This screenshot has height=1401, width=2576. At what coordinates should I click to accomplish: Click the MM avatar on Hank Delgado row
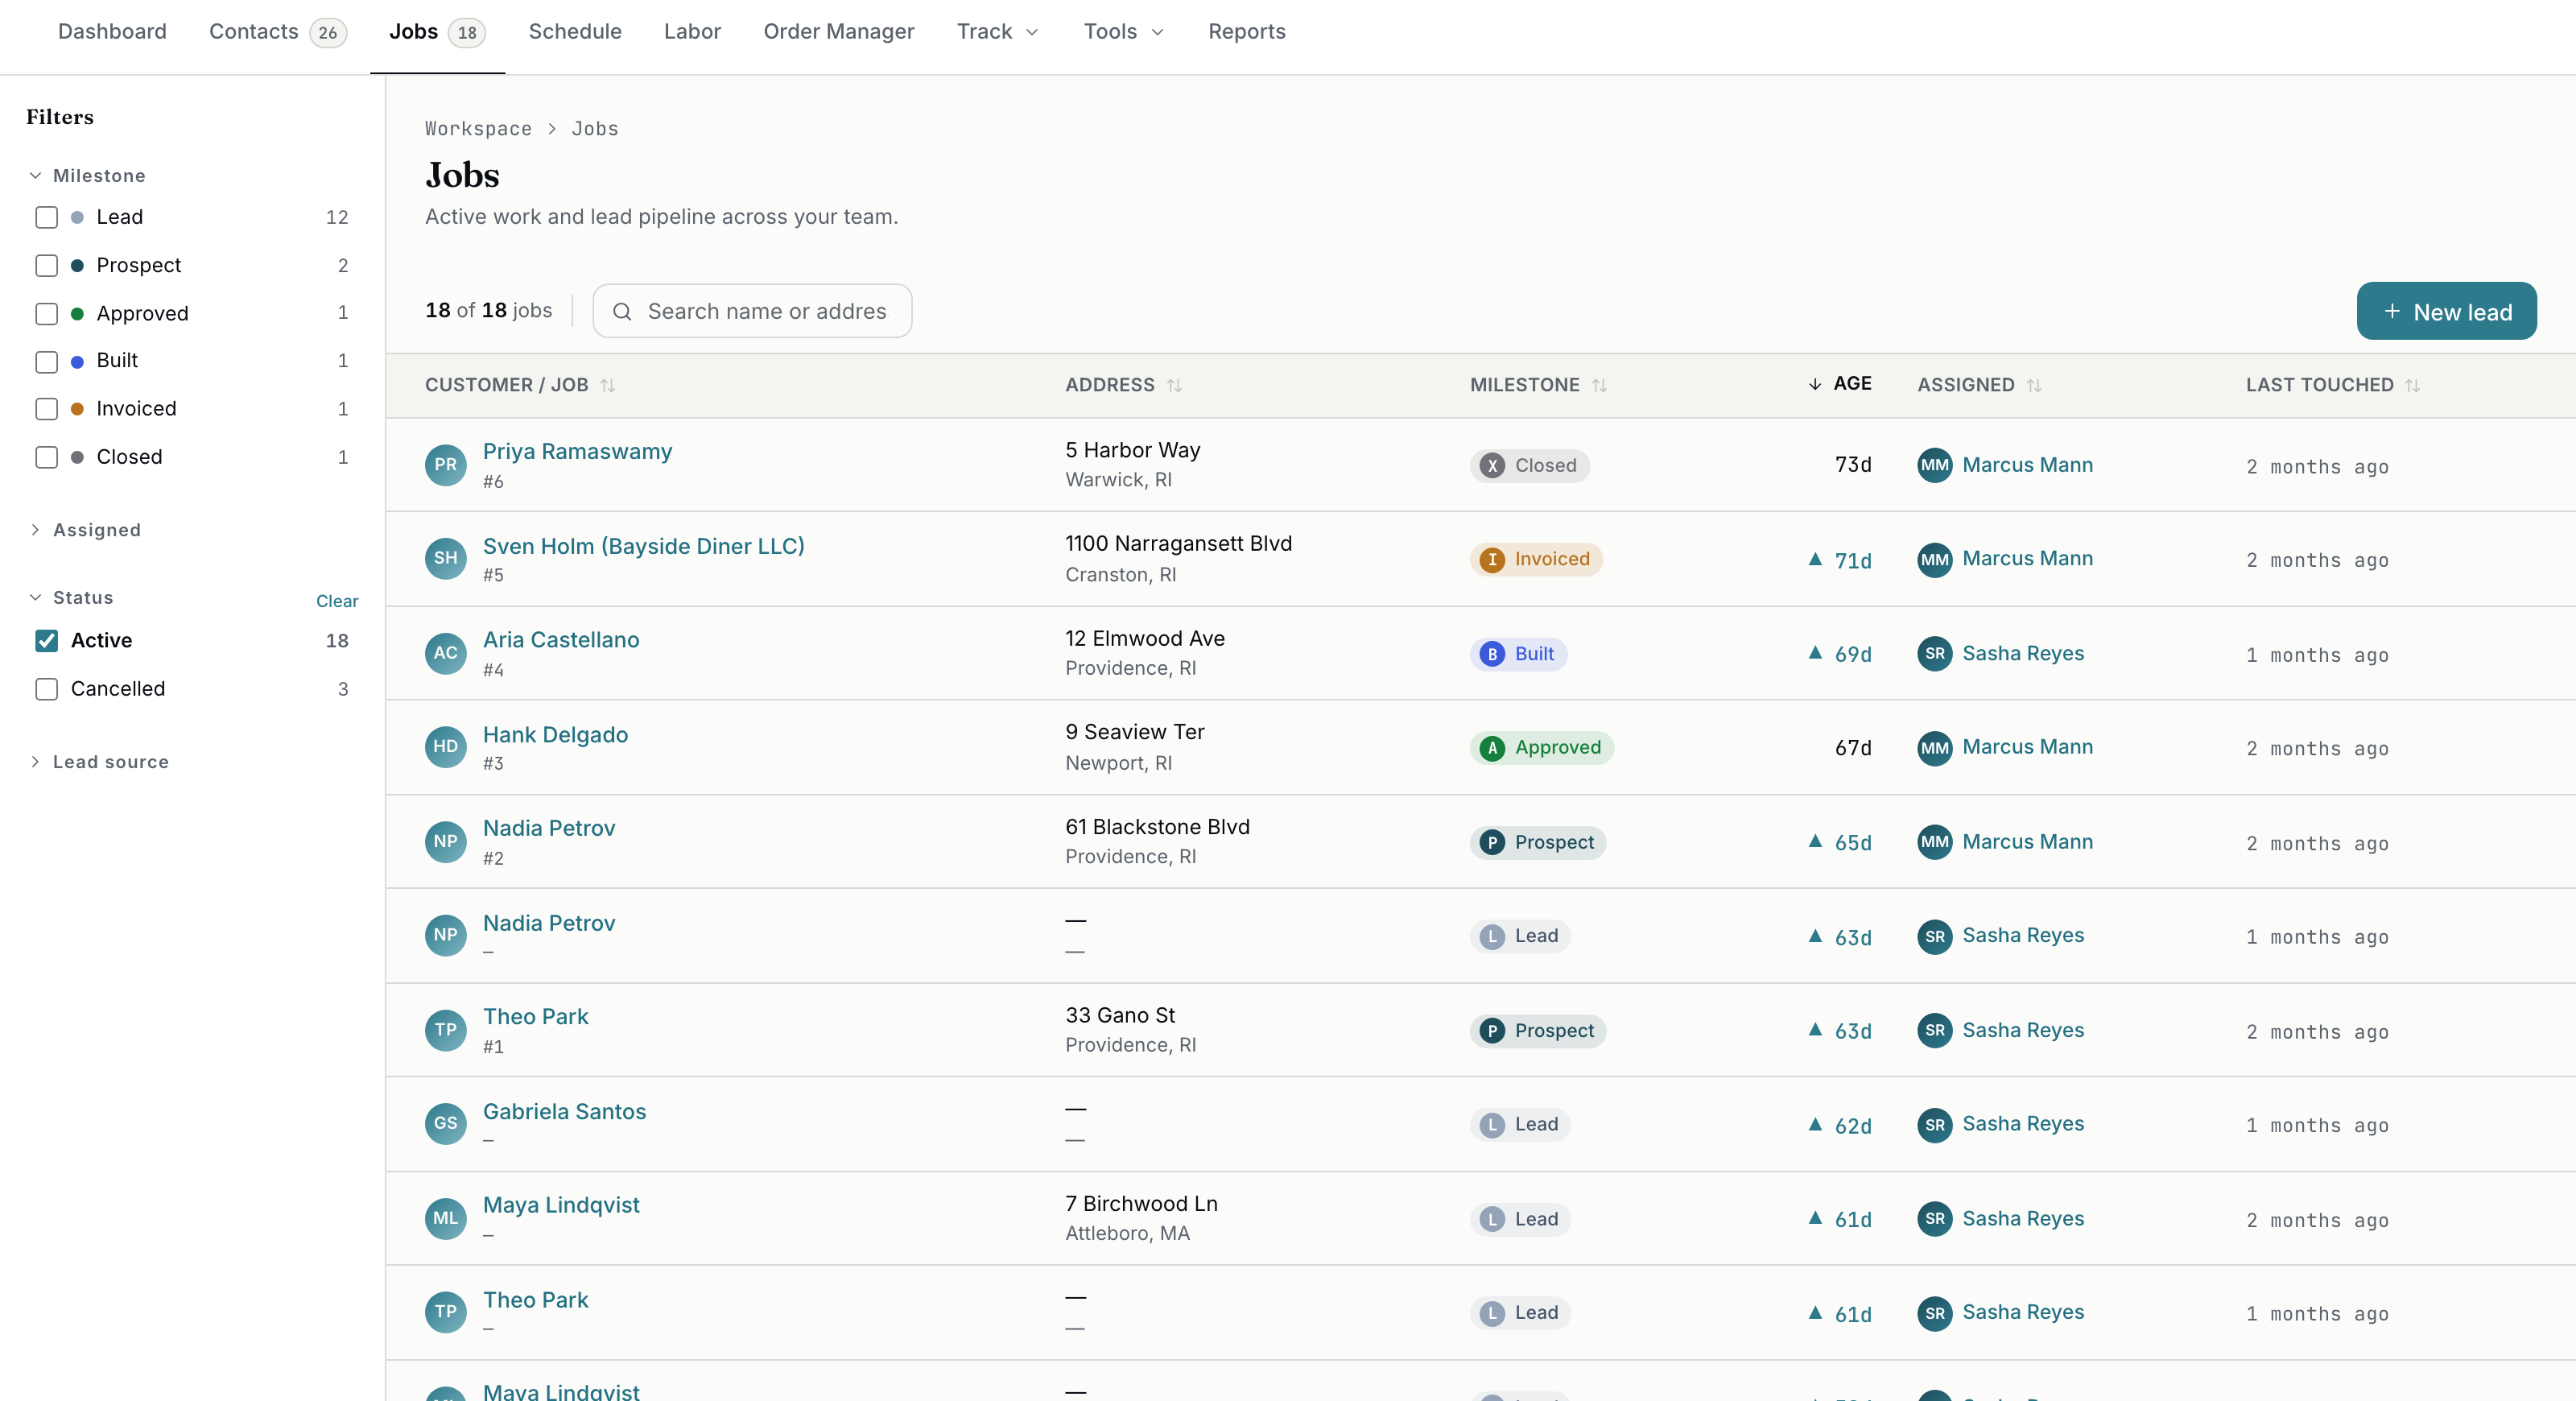pos(1935,748)
